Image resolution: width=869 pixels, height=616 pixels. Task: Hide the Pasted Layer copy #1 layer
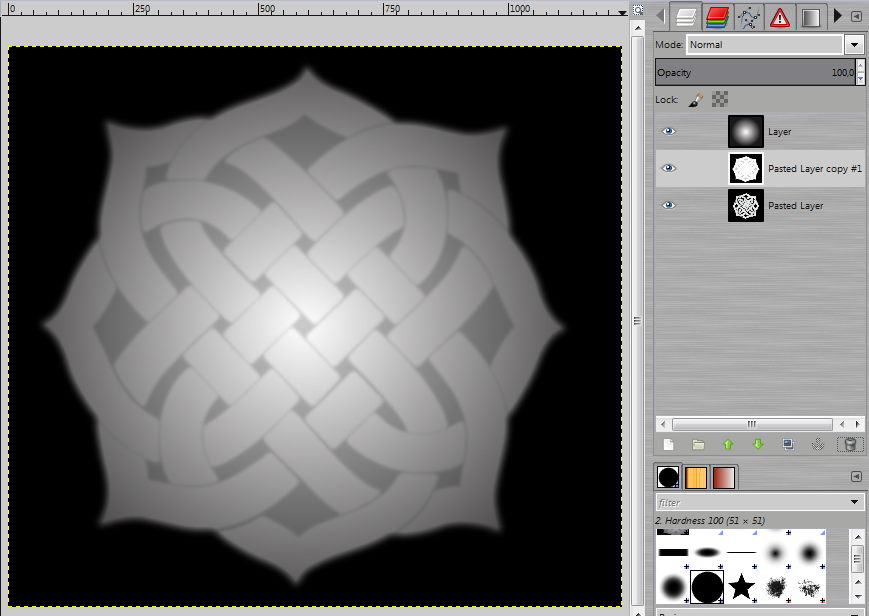click(669, 168)
